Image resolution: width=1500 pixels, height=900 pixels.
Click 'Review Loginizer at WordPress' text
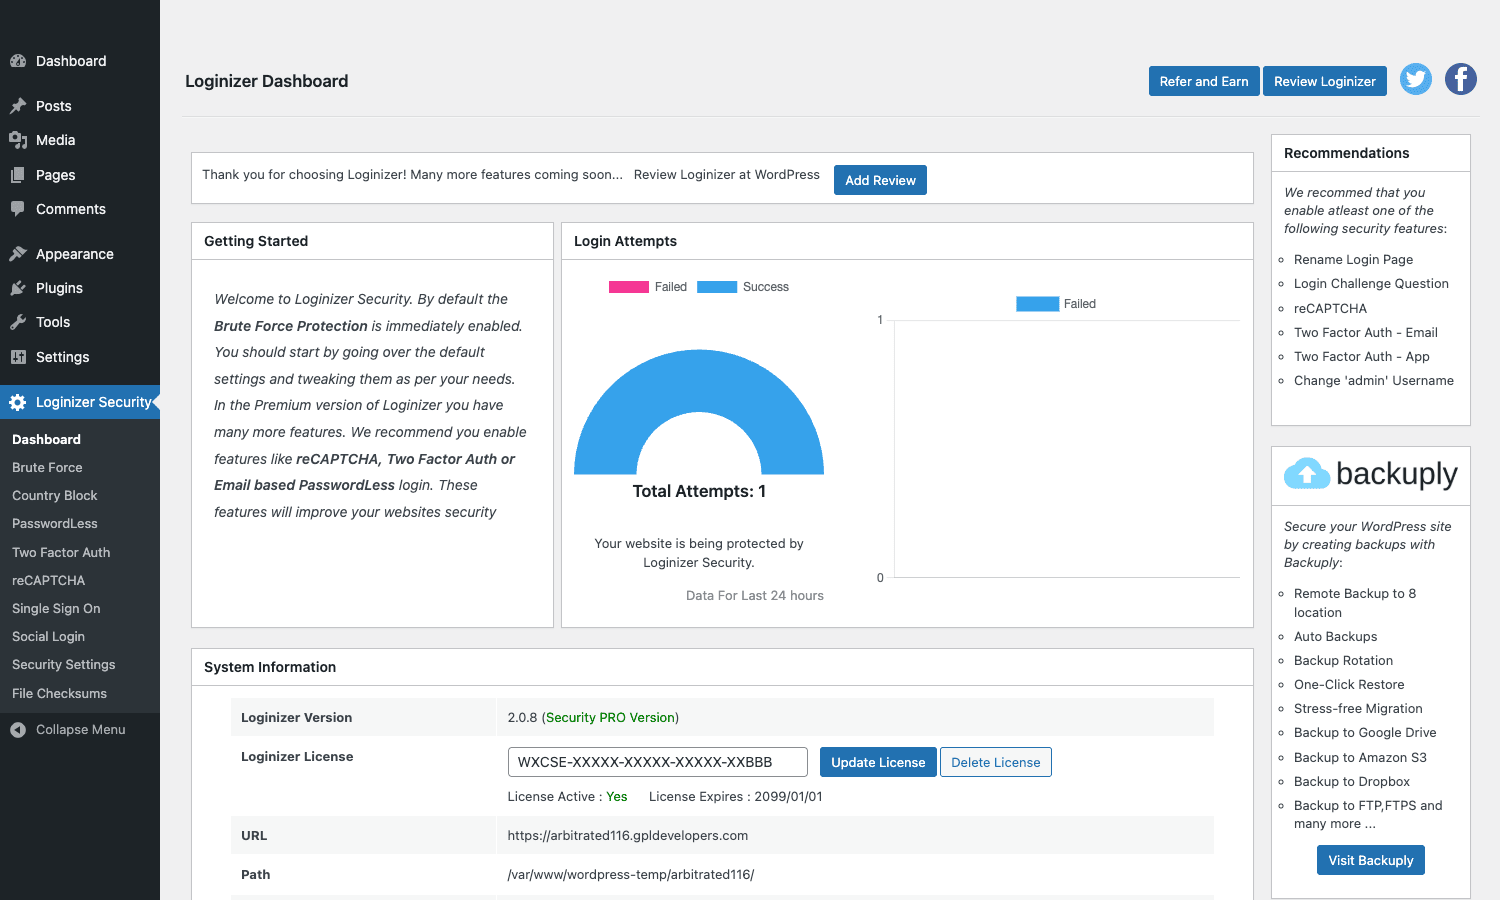pos(727,174)
